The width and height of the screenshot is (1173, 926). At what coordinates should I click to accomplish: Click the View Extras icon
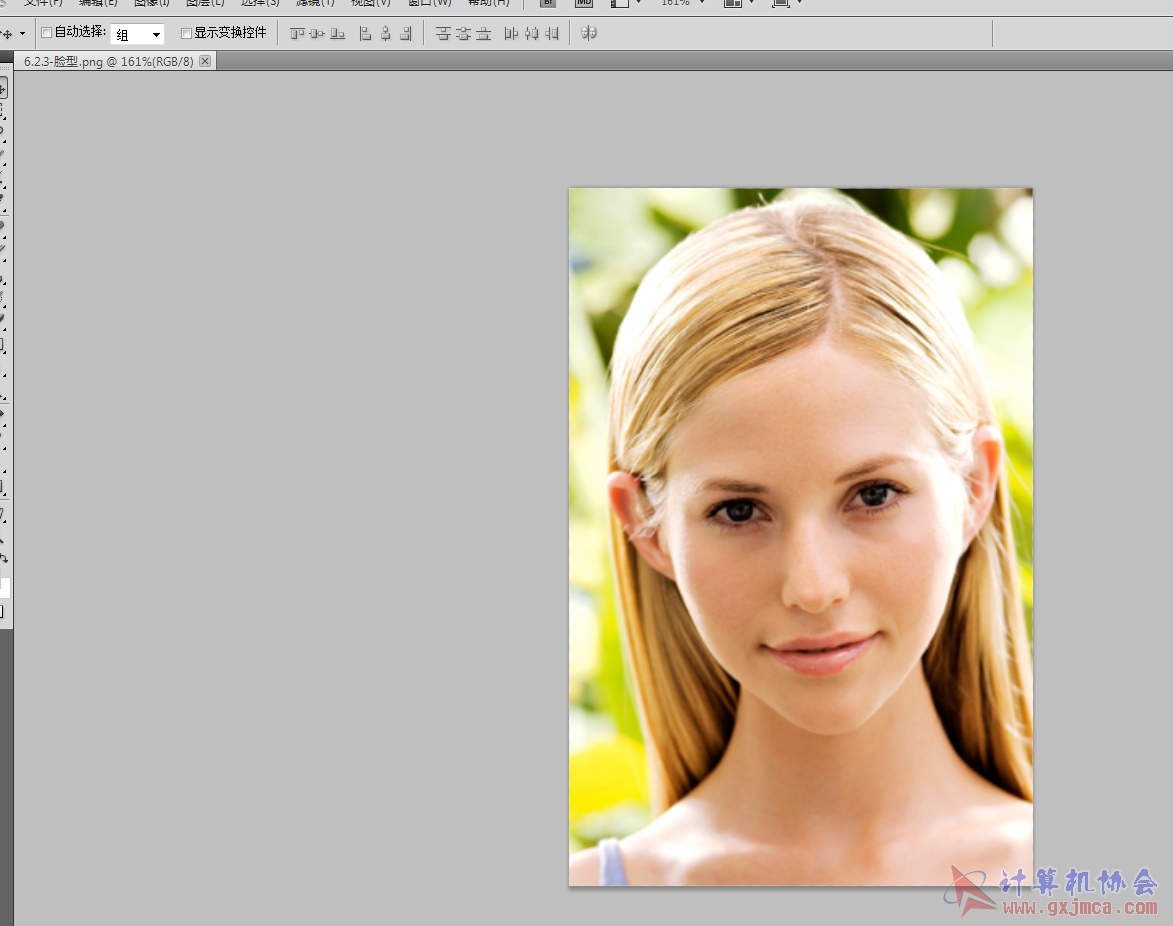(619, 3)
